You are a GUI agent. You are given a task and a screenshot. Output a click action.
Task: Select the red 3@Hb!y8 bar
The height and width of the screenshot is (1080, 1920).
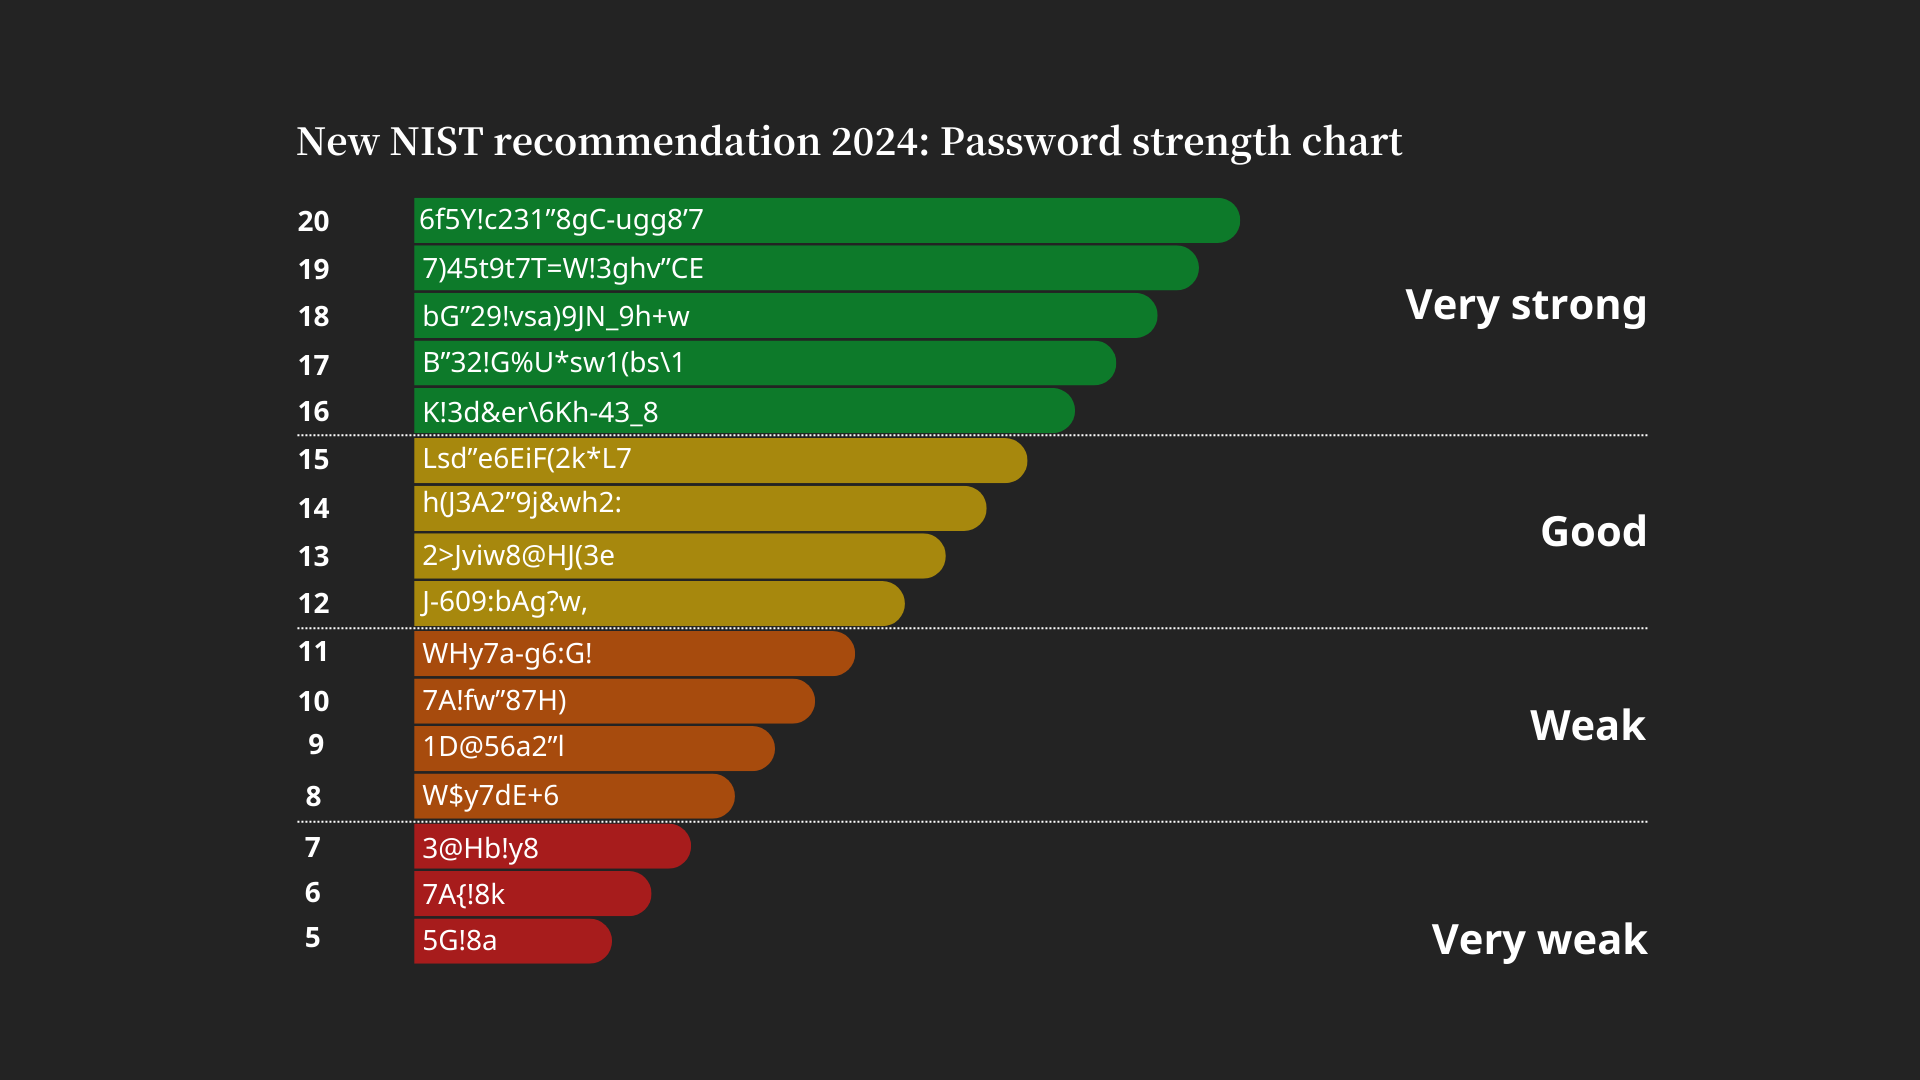click(x=552, y=846)
